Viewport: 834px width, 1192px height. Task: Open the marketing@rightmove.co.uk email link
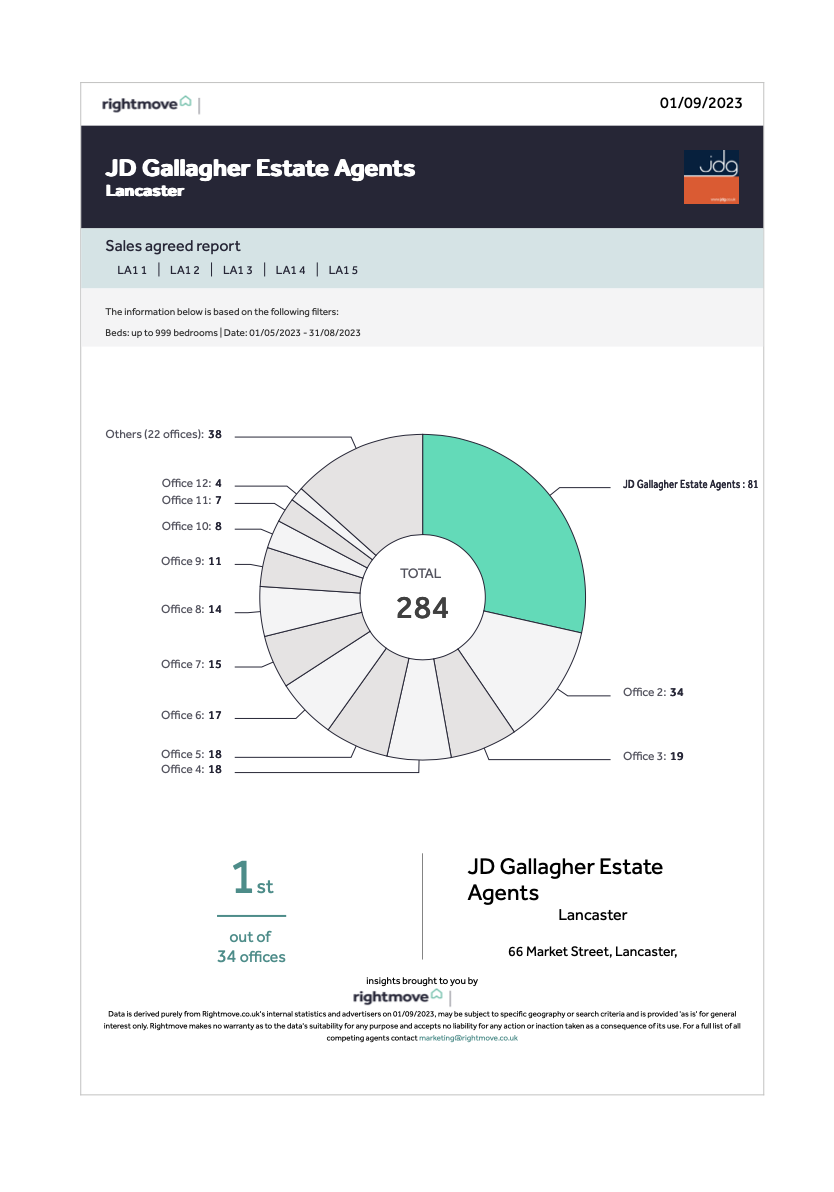coord(468,1038)
